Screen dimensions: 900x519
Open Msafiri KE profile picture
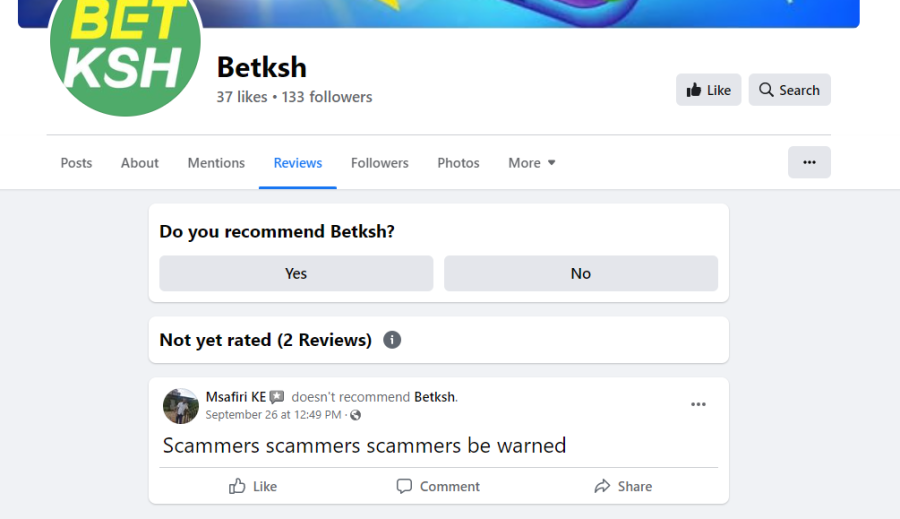click(181, 406)
